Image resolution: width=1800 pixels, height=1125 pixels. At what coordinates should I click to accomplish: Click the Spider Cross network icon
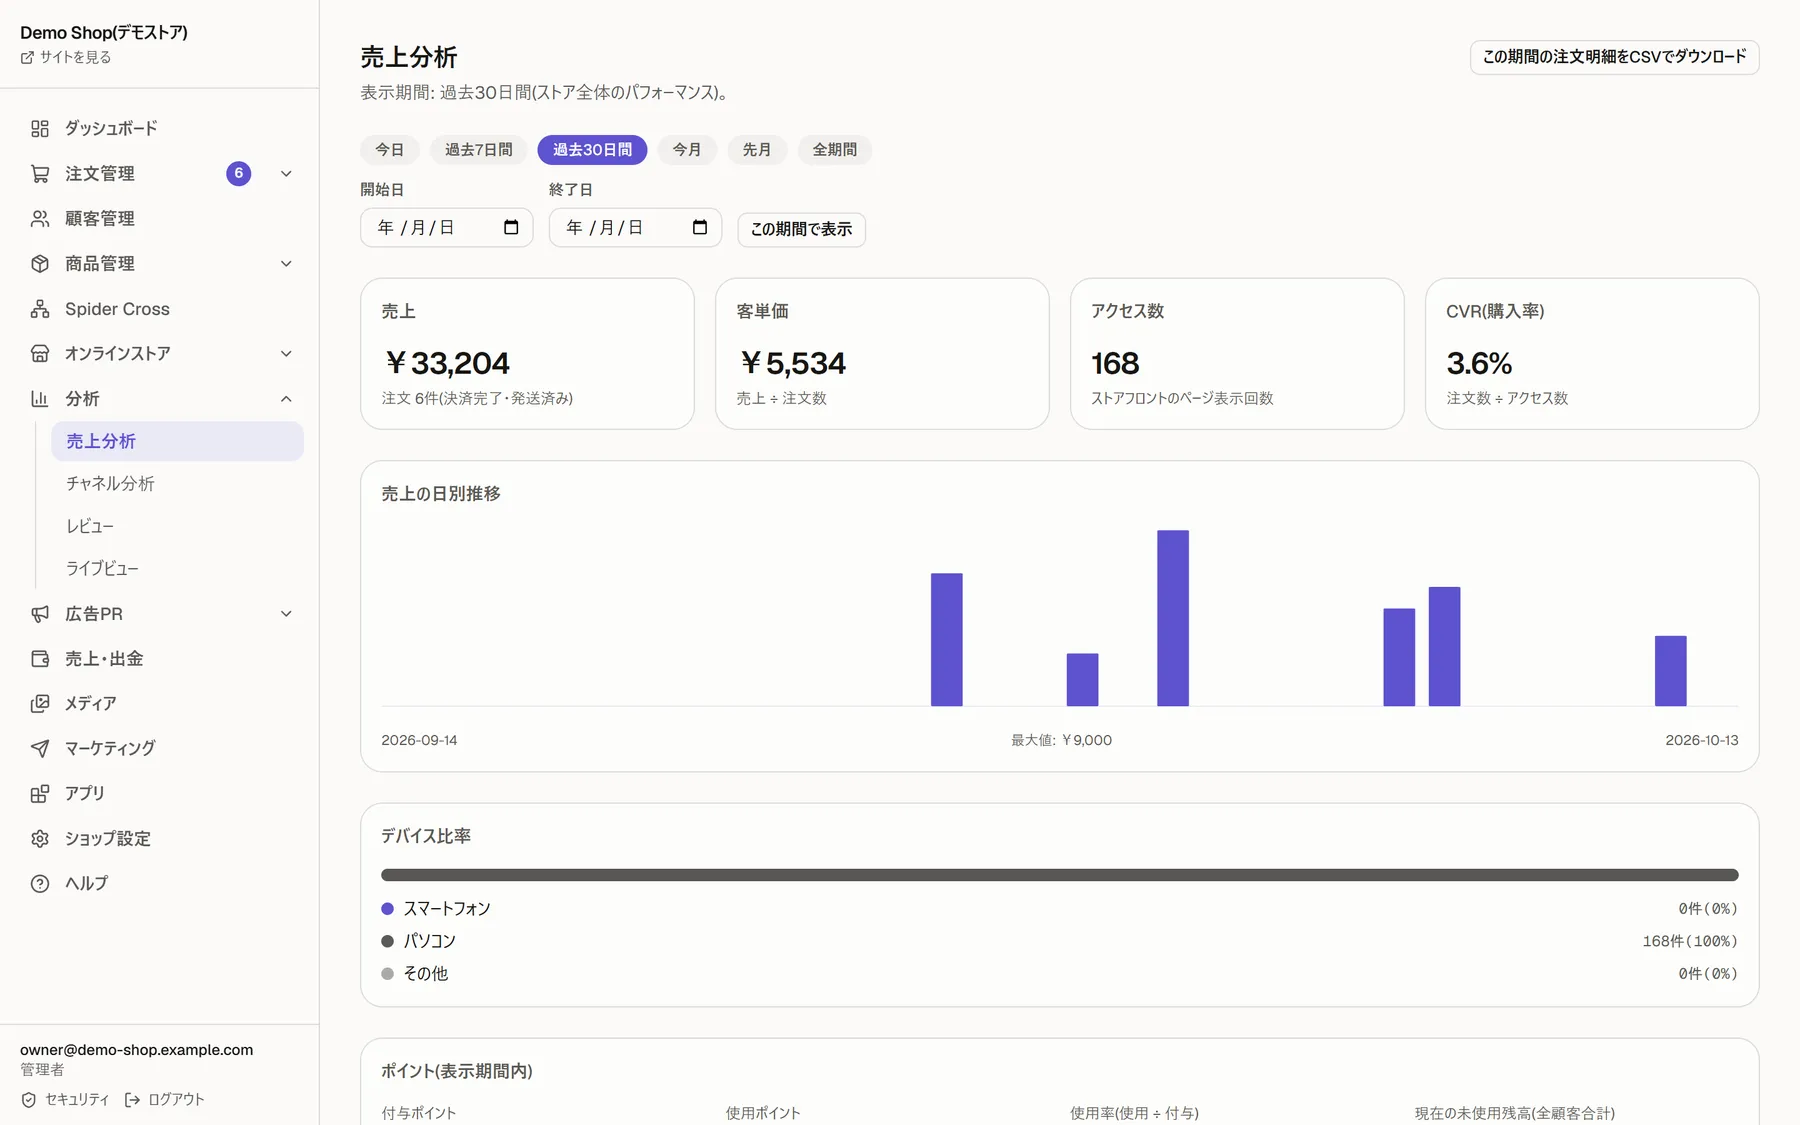coord(40,309)
